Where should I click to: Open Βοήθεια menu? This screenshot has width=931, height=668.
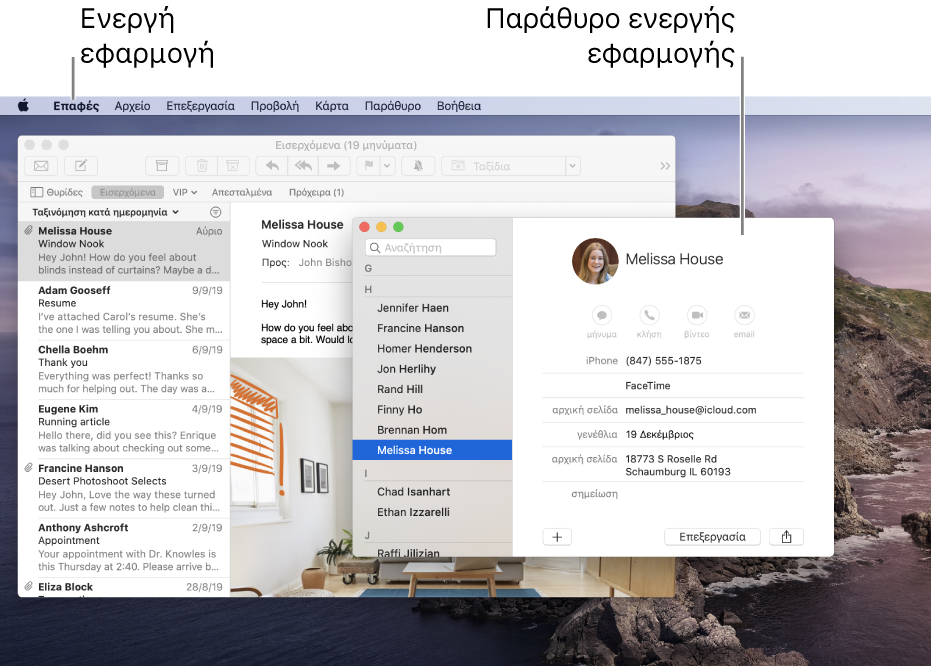tap(458, 106)
